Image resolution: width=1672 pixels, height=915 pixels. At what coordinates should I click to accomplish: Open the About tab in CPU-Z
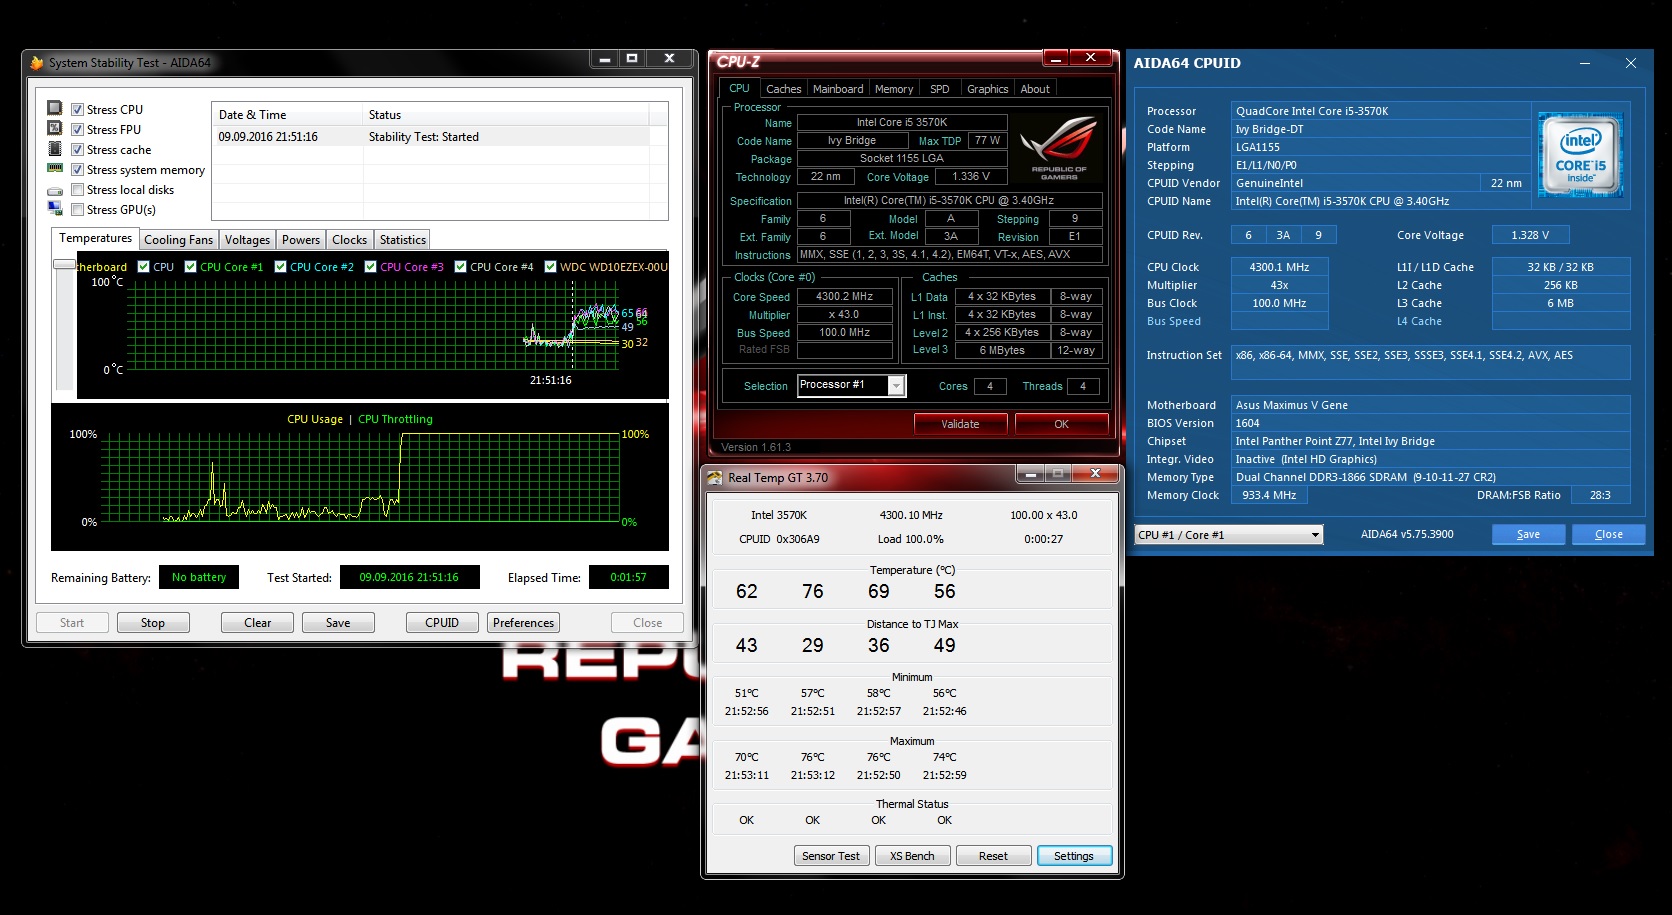tap(1035, 89)
